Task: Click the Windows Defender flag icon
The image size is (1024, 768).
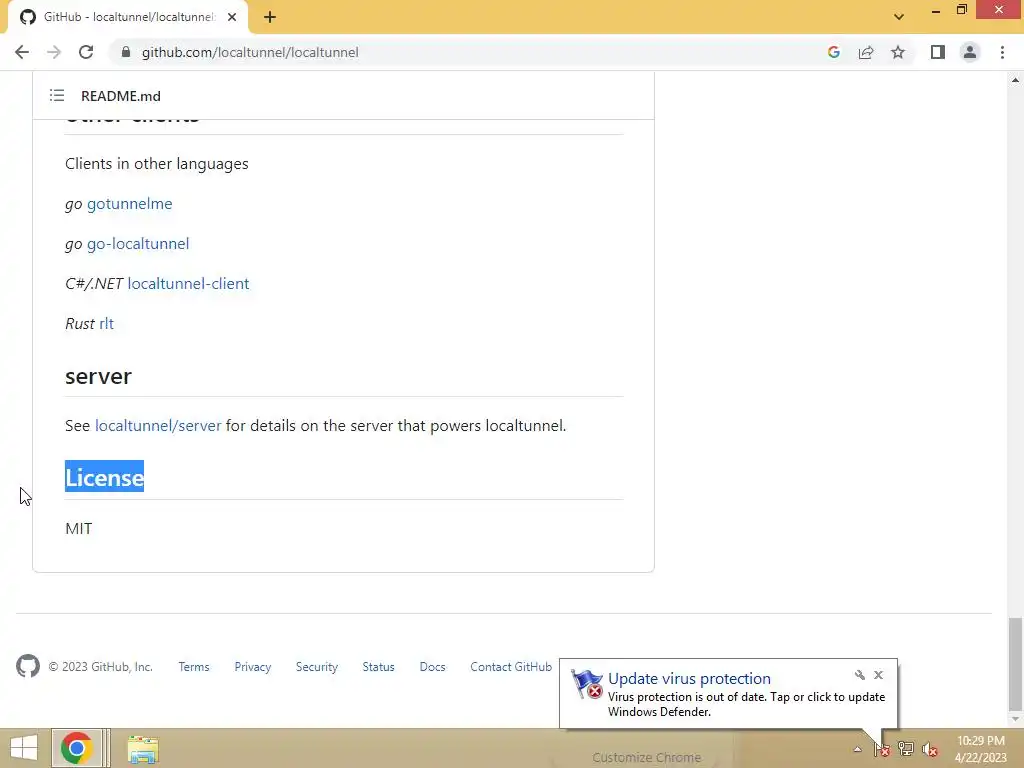Action: pos(586,684)
